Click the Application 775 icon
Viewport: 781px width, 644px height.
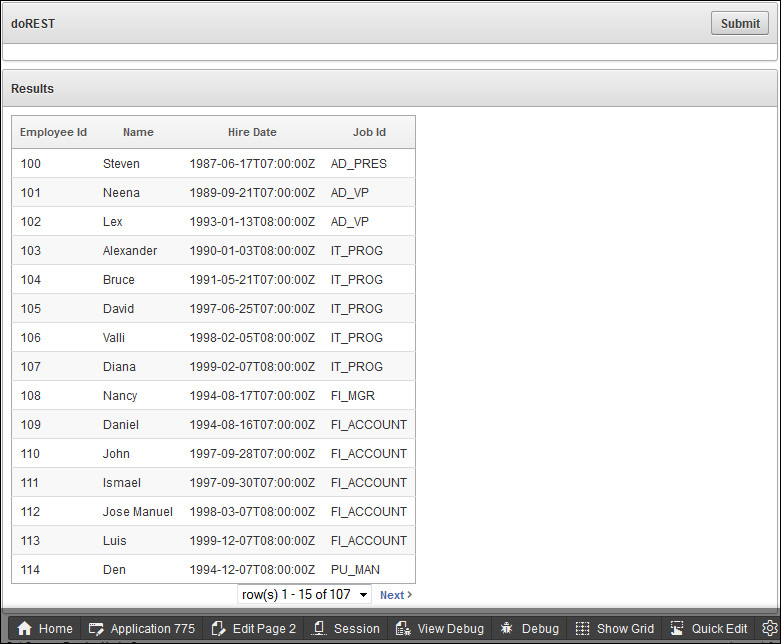coord(96,629)
